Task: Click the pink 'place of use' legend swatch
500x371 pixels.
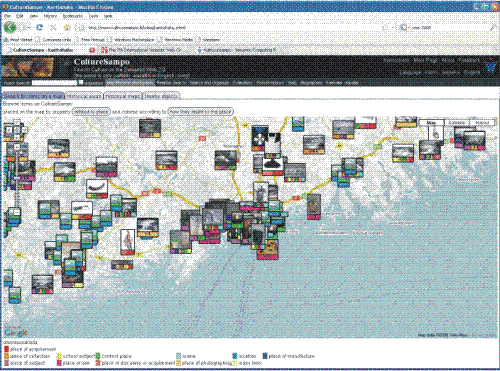Action: tap(59, 363)
